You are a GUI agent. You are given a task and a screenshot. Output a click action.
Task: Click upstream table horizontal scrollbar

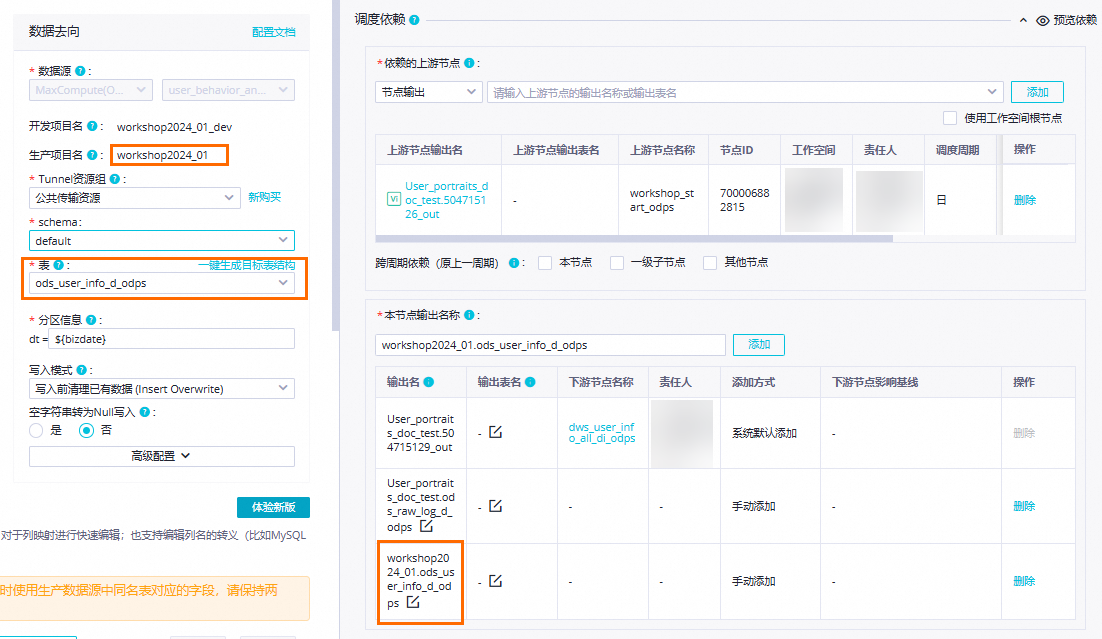(x=634, y=239)
